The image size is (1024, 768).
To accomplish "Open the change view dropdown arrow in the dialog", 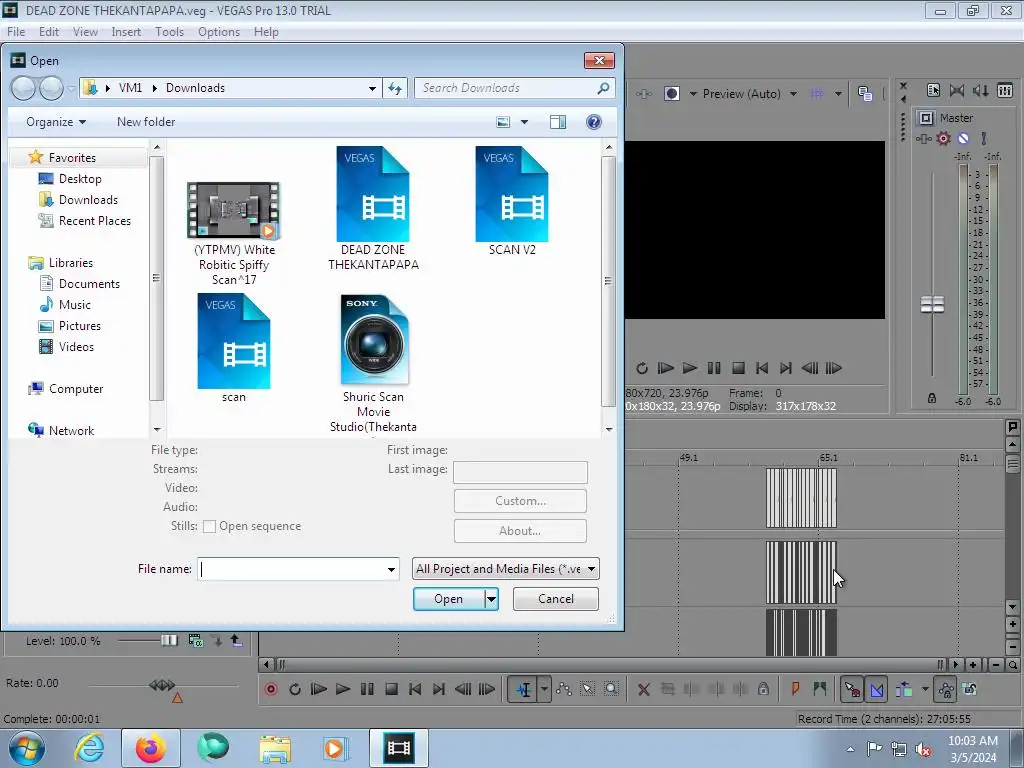I will [x=524, y=122].
